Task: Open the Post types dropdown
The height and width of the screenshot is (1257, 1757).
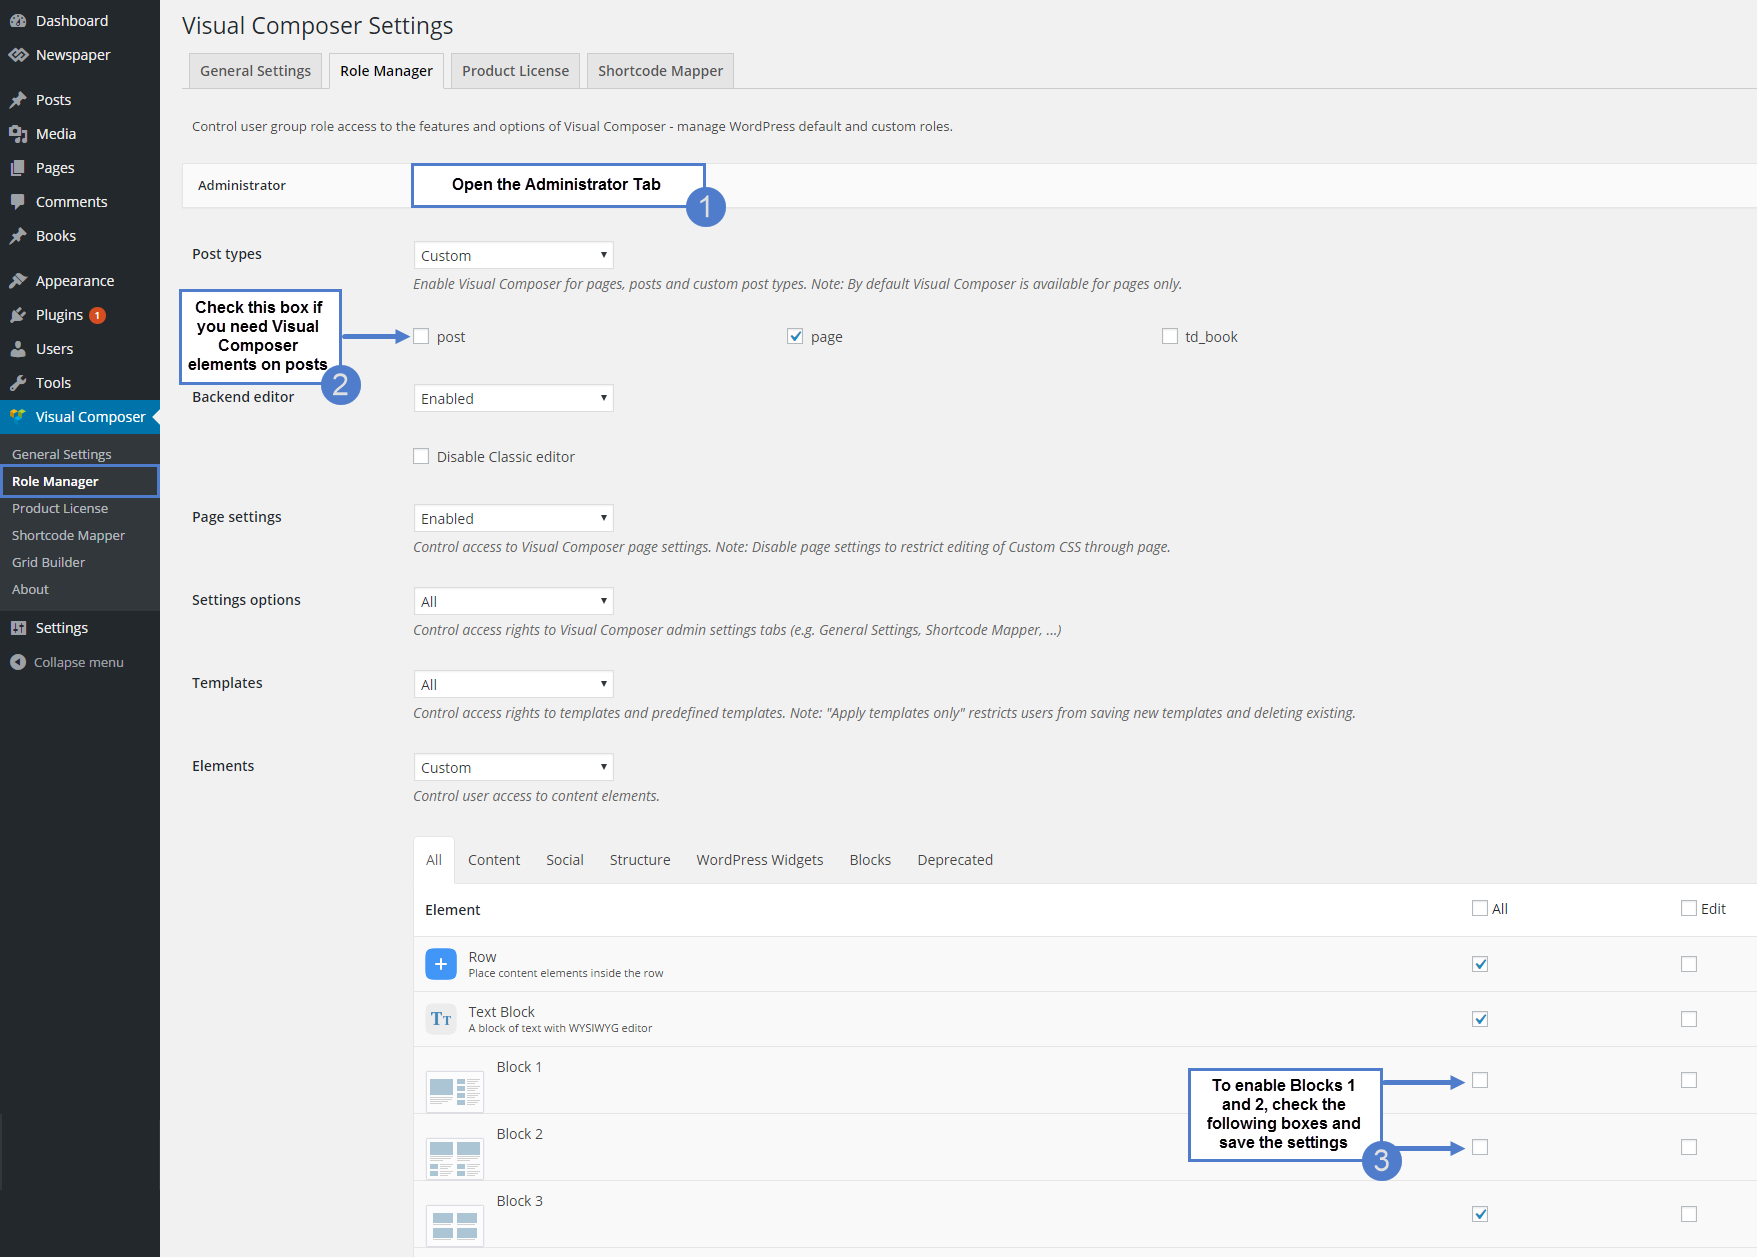Action: coord(513,255)
